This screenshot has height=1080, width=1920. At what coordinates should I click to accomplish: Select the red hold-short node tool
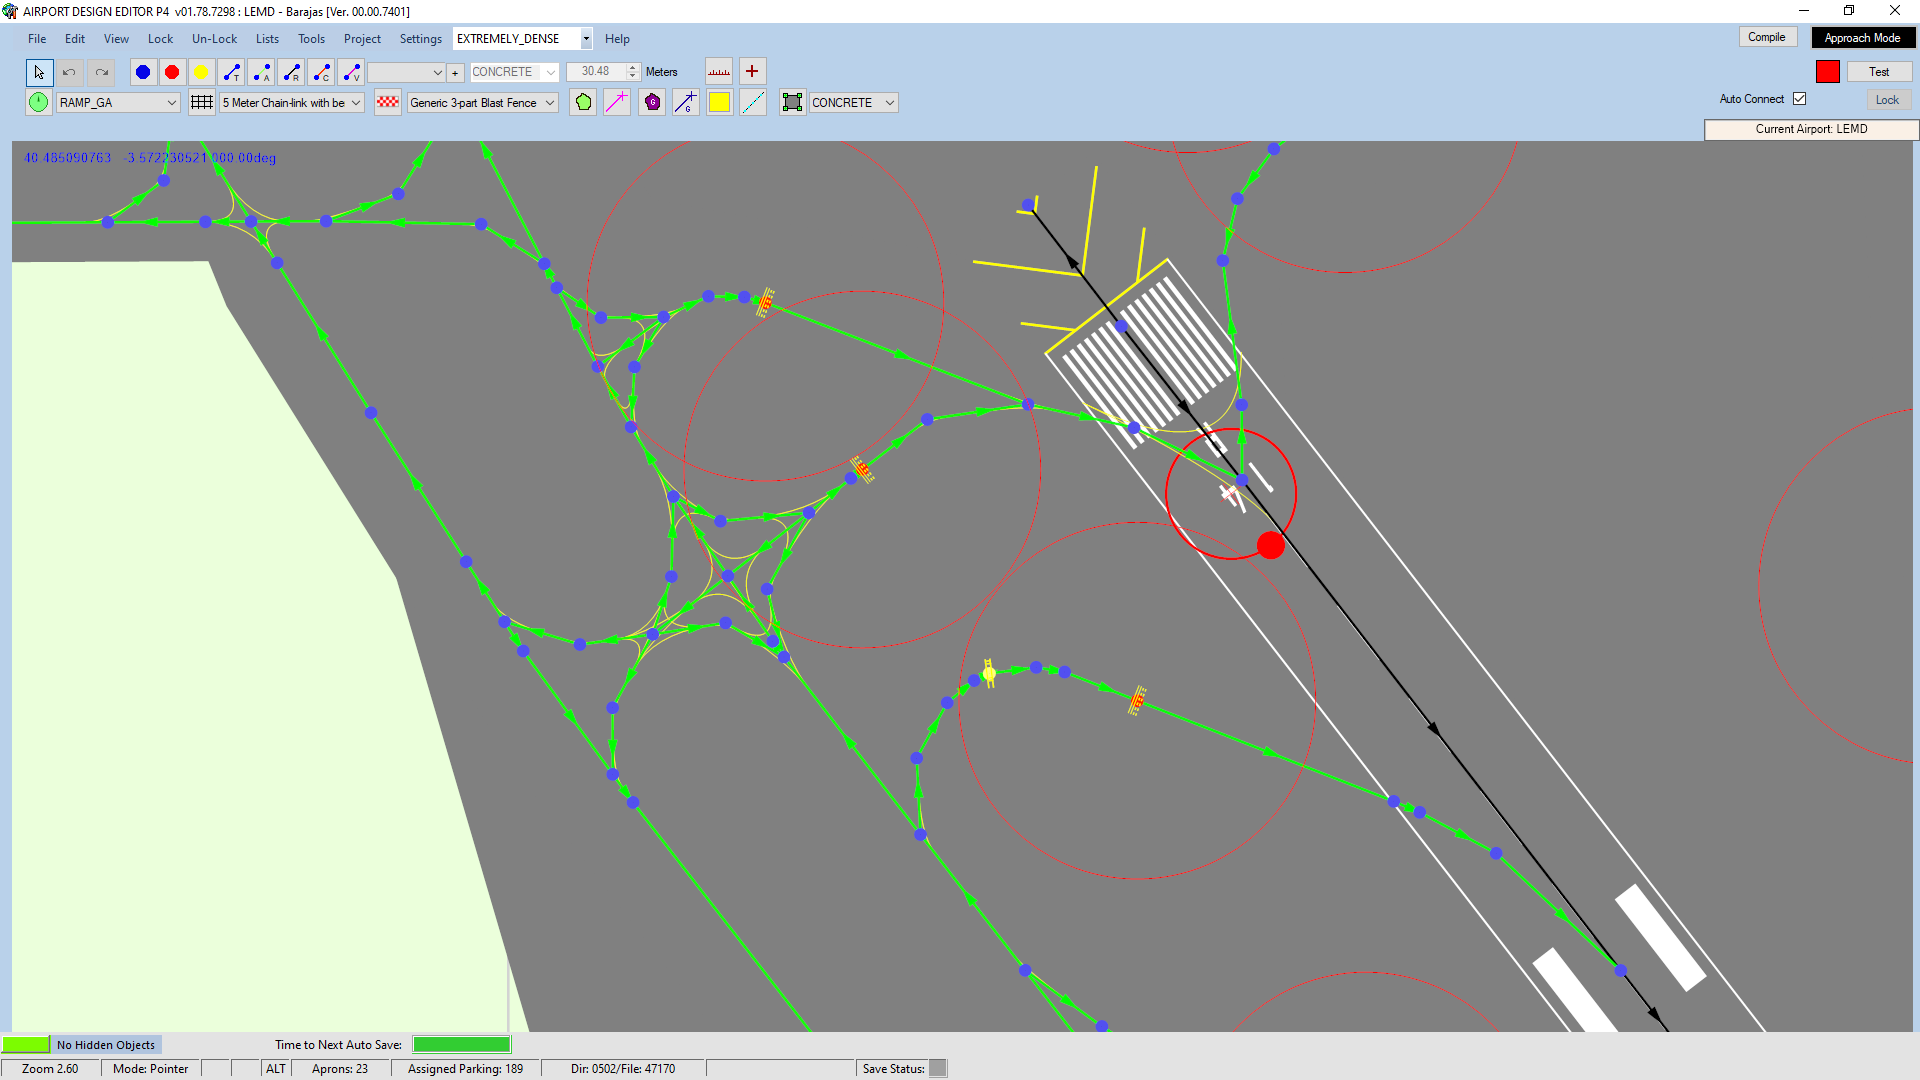[172, 72]
